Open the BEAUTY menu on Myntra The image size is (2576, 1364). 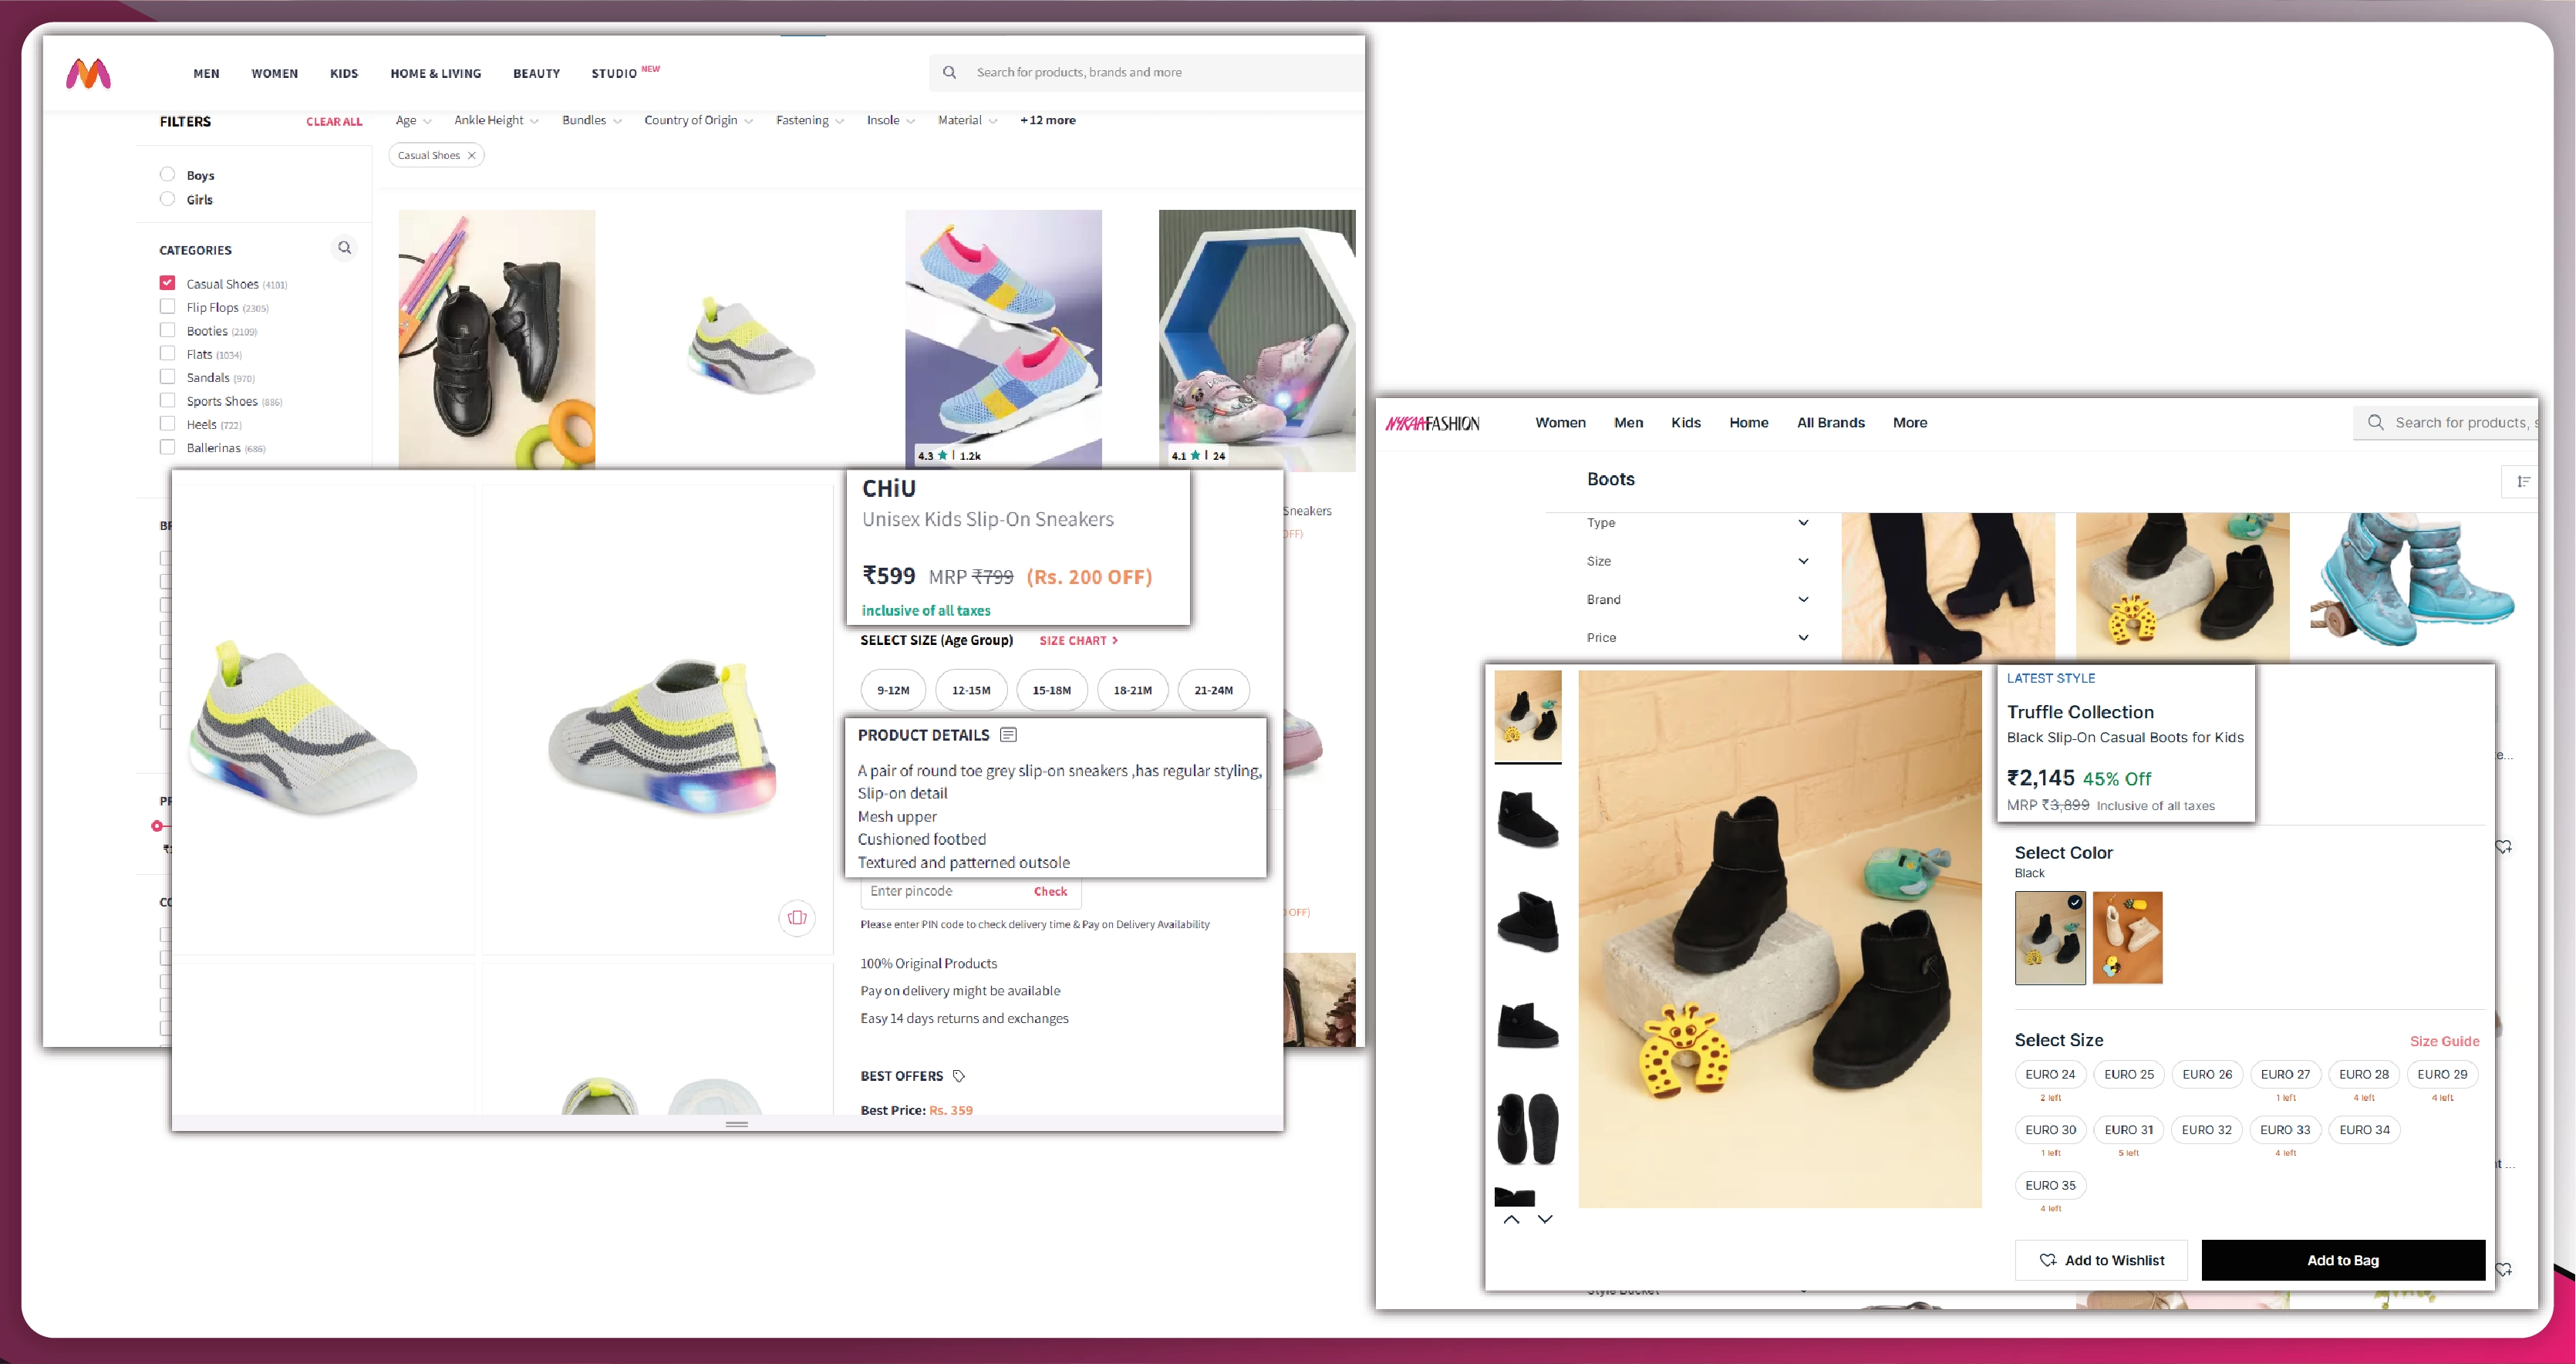pos(536,73)
